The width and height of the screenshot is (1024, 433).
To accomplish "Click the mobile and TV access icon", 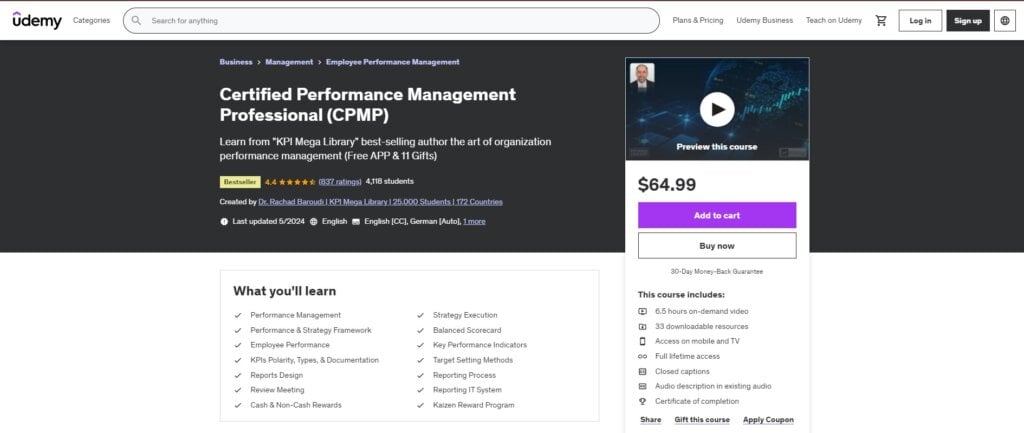I will [643, 342].
